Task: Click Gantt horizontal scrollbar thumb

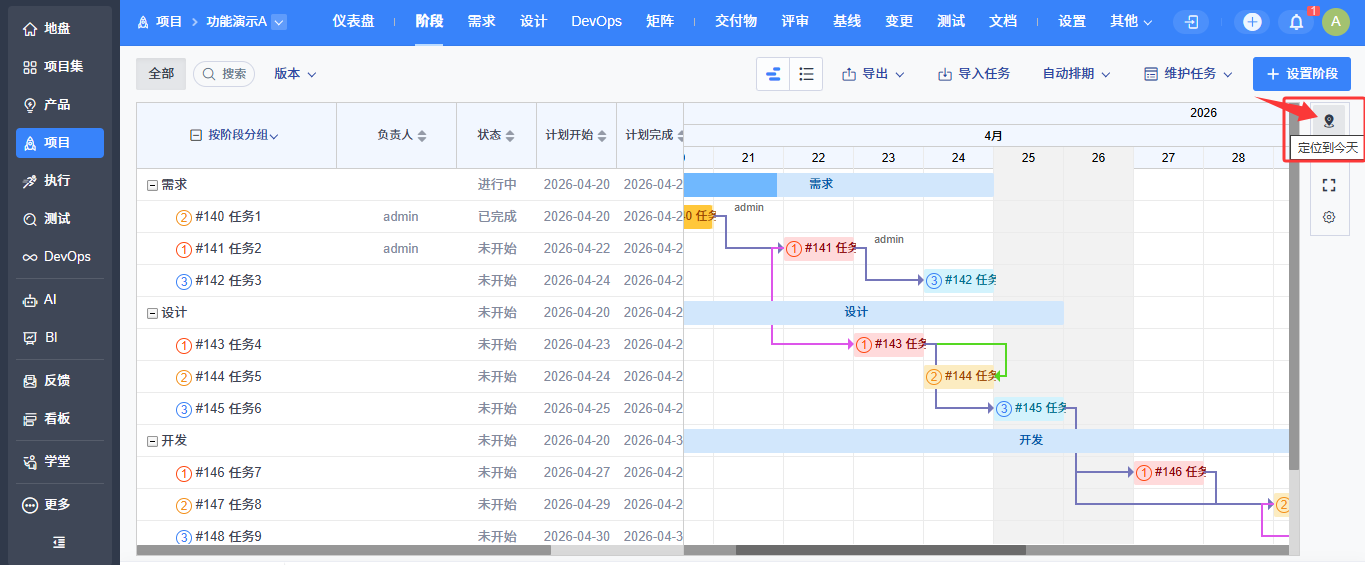Action: pyautogui.click(x=881, y=550)
